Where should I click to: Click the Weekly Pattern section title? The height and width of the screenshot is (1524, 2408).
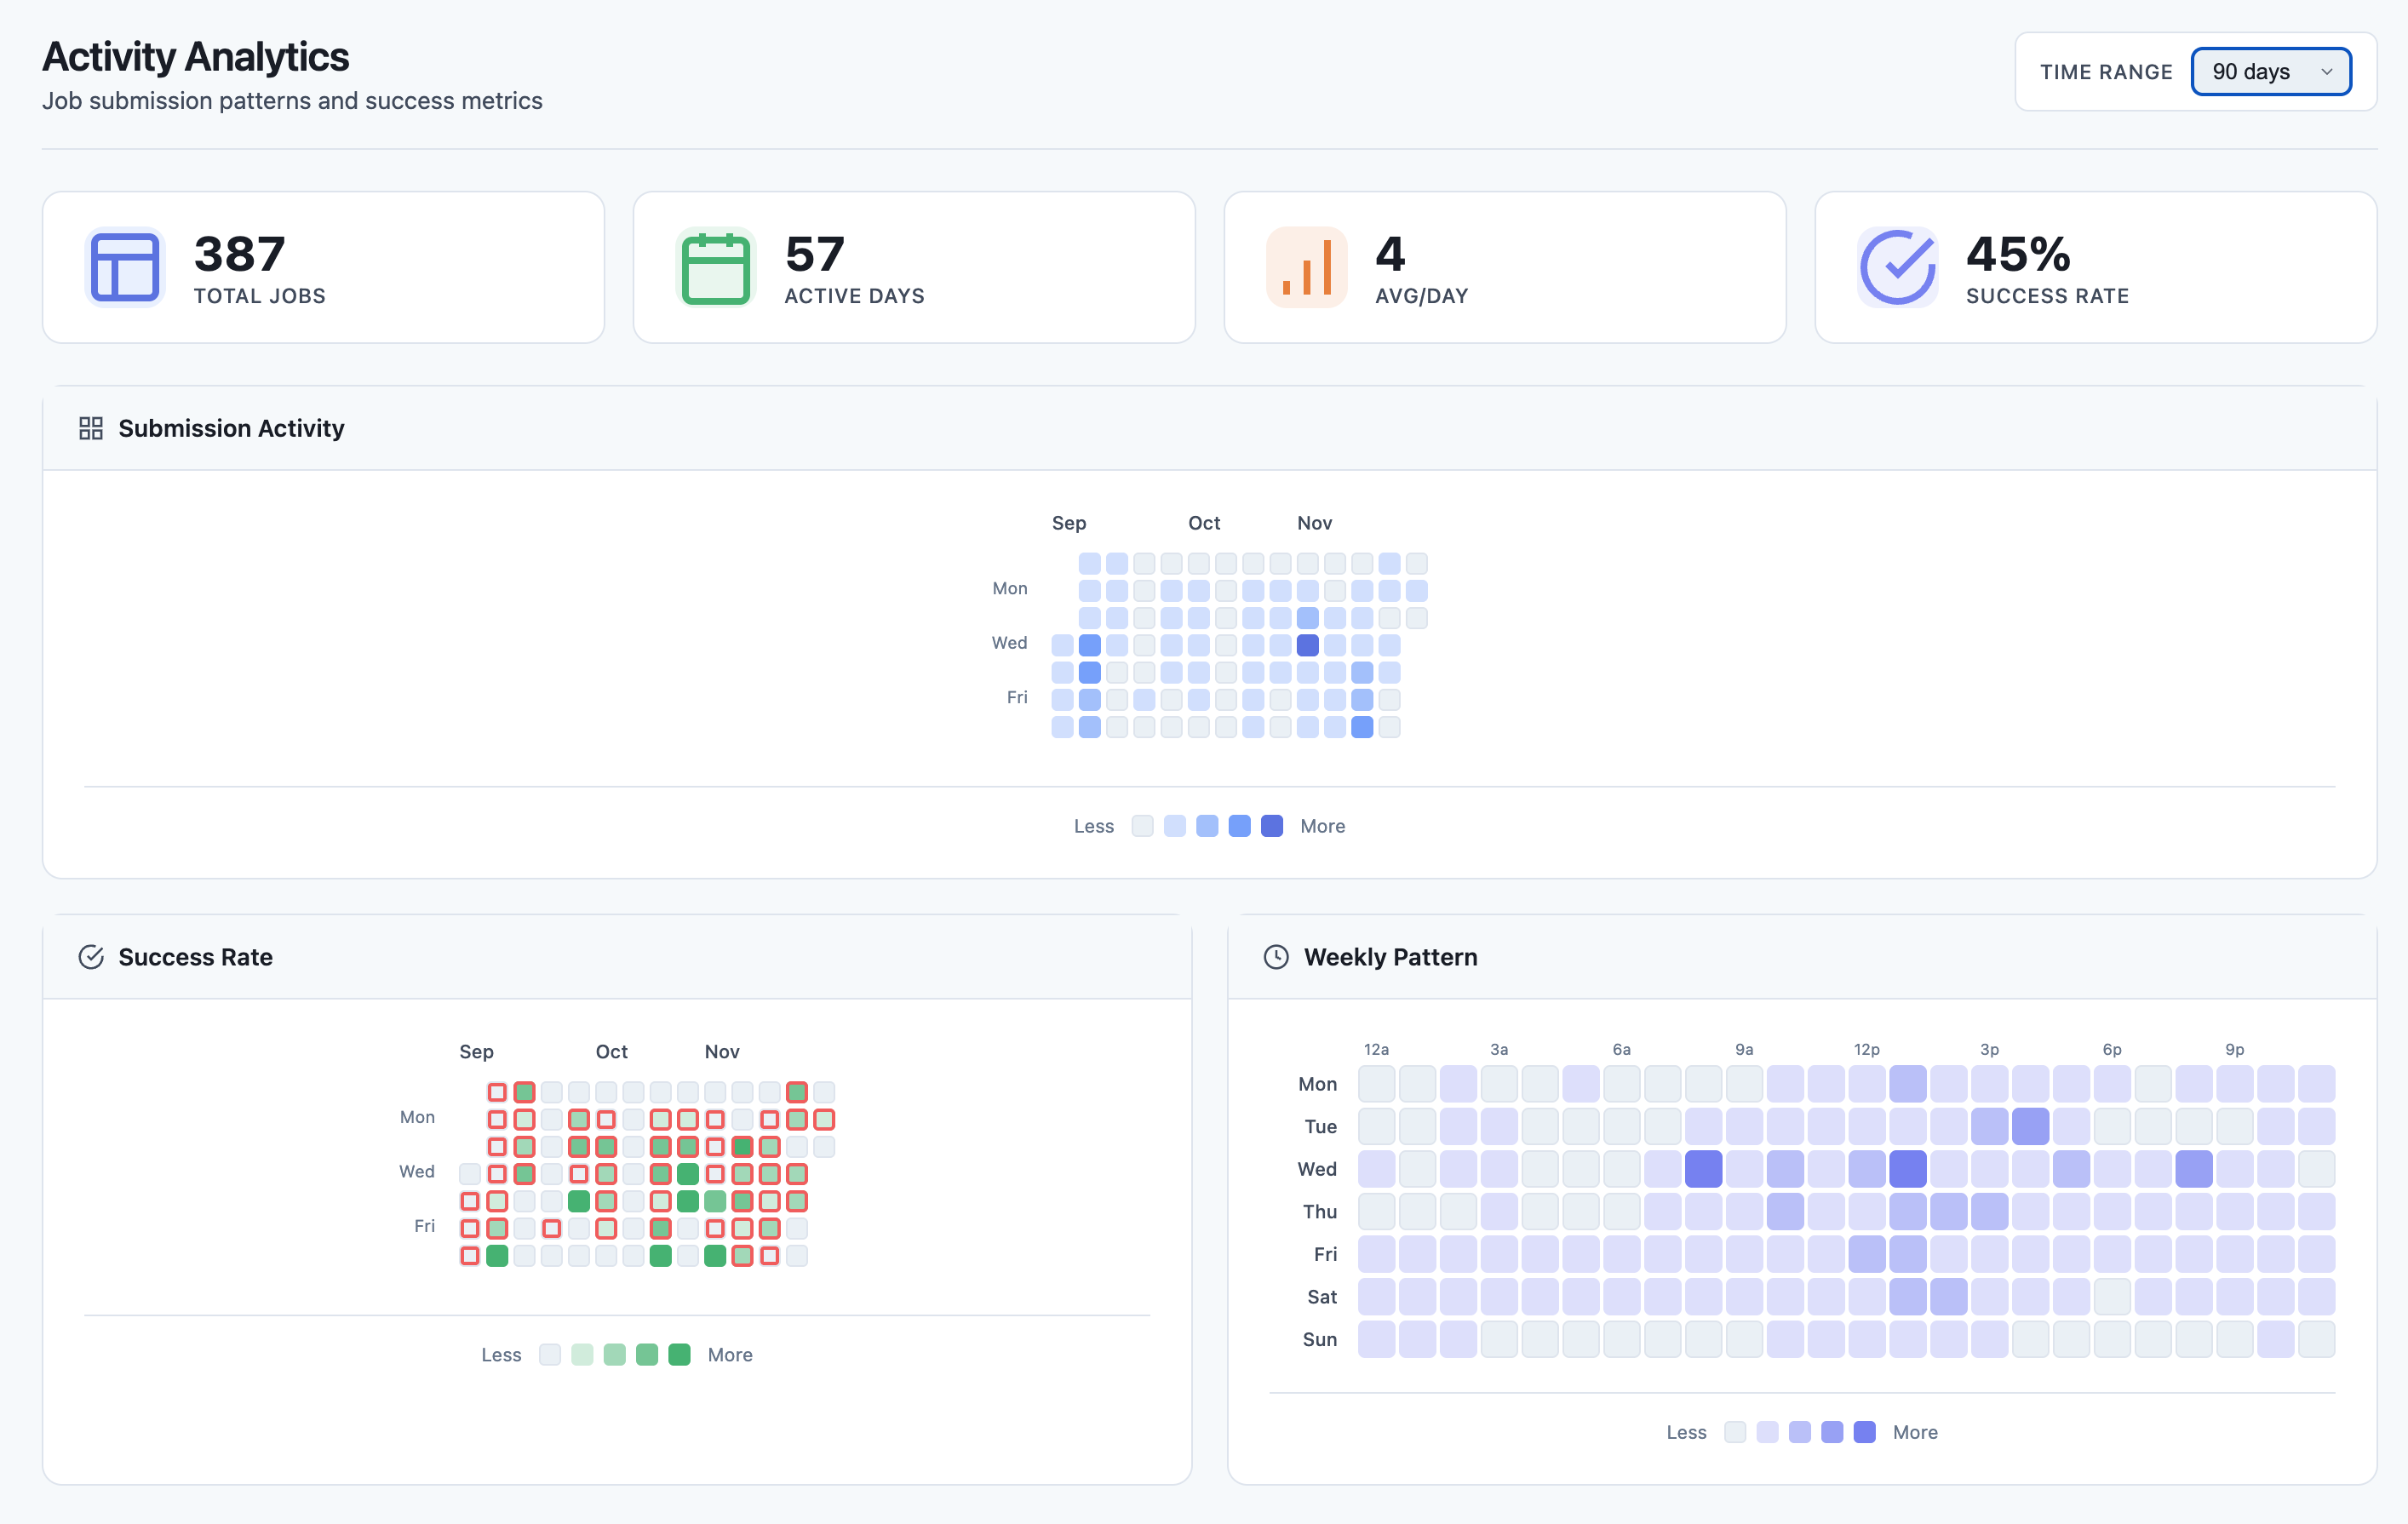click(x=1390, y=957)
